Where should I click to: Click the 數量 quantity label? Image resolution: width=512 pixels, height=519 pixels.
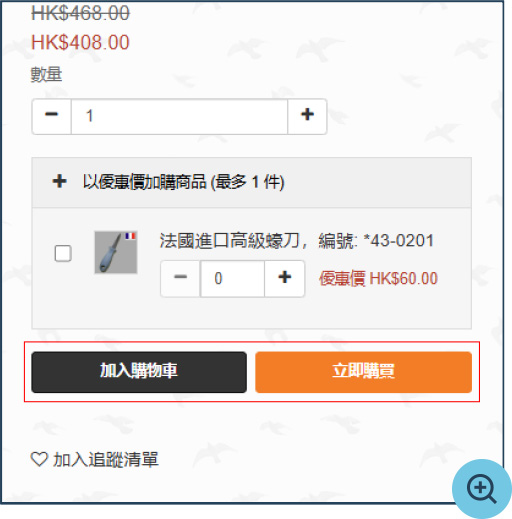(x=46, y=74)
